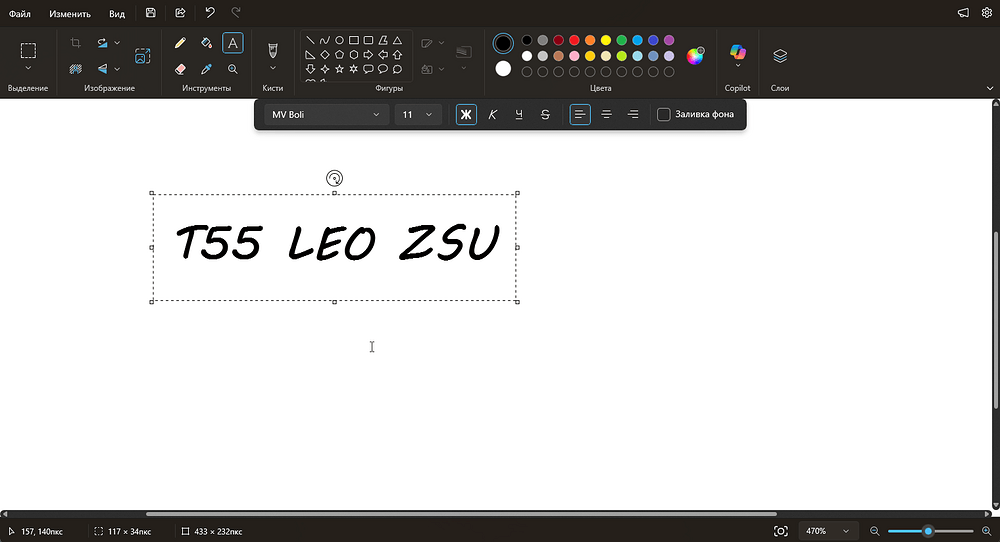1000x542 pixels.
Task: Click the Share icon
Action: 180,13
